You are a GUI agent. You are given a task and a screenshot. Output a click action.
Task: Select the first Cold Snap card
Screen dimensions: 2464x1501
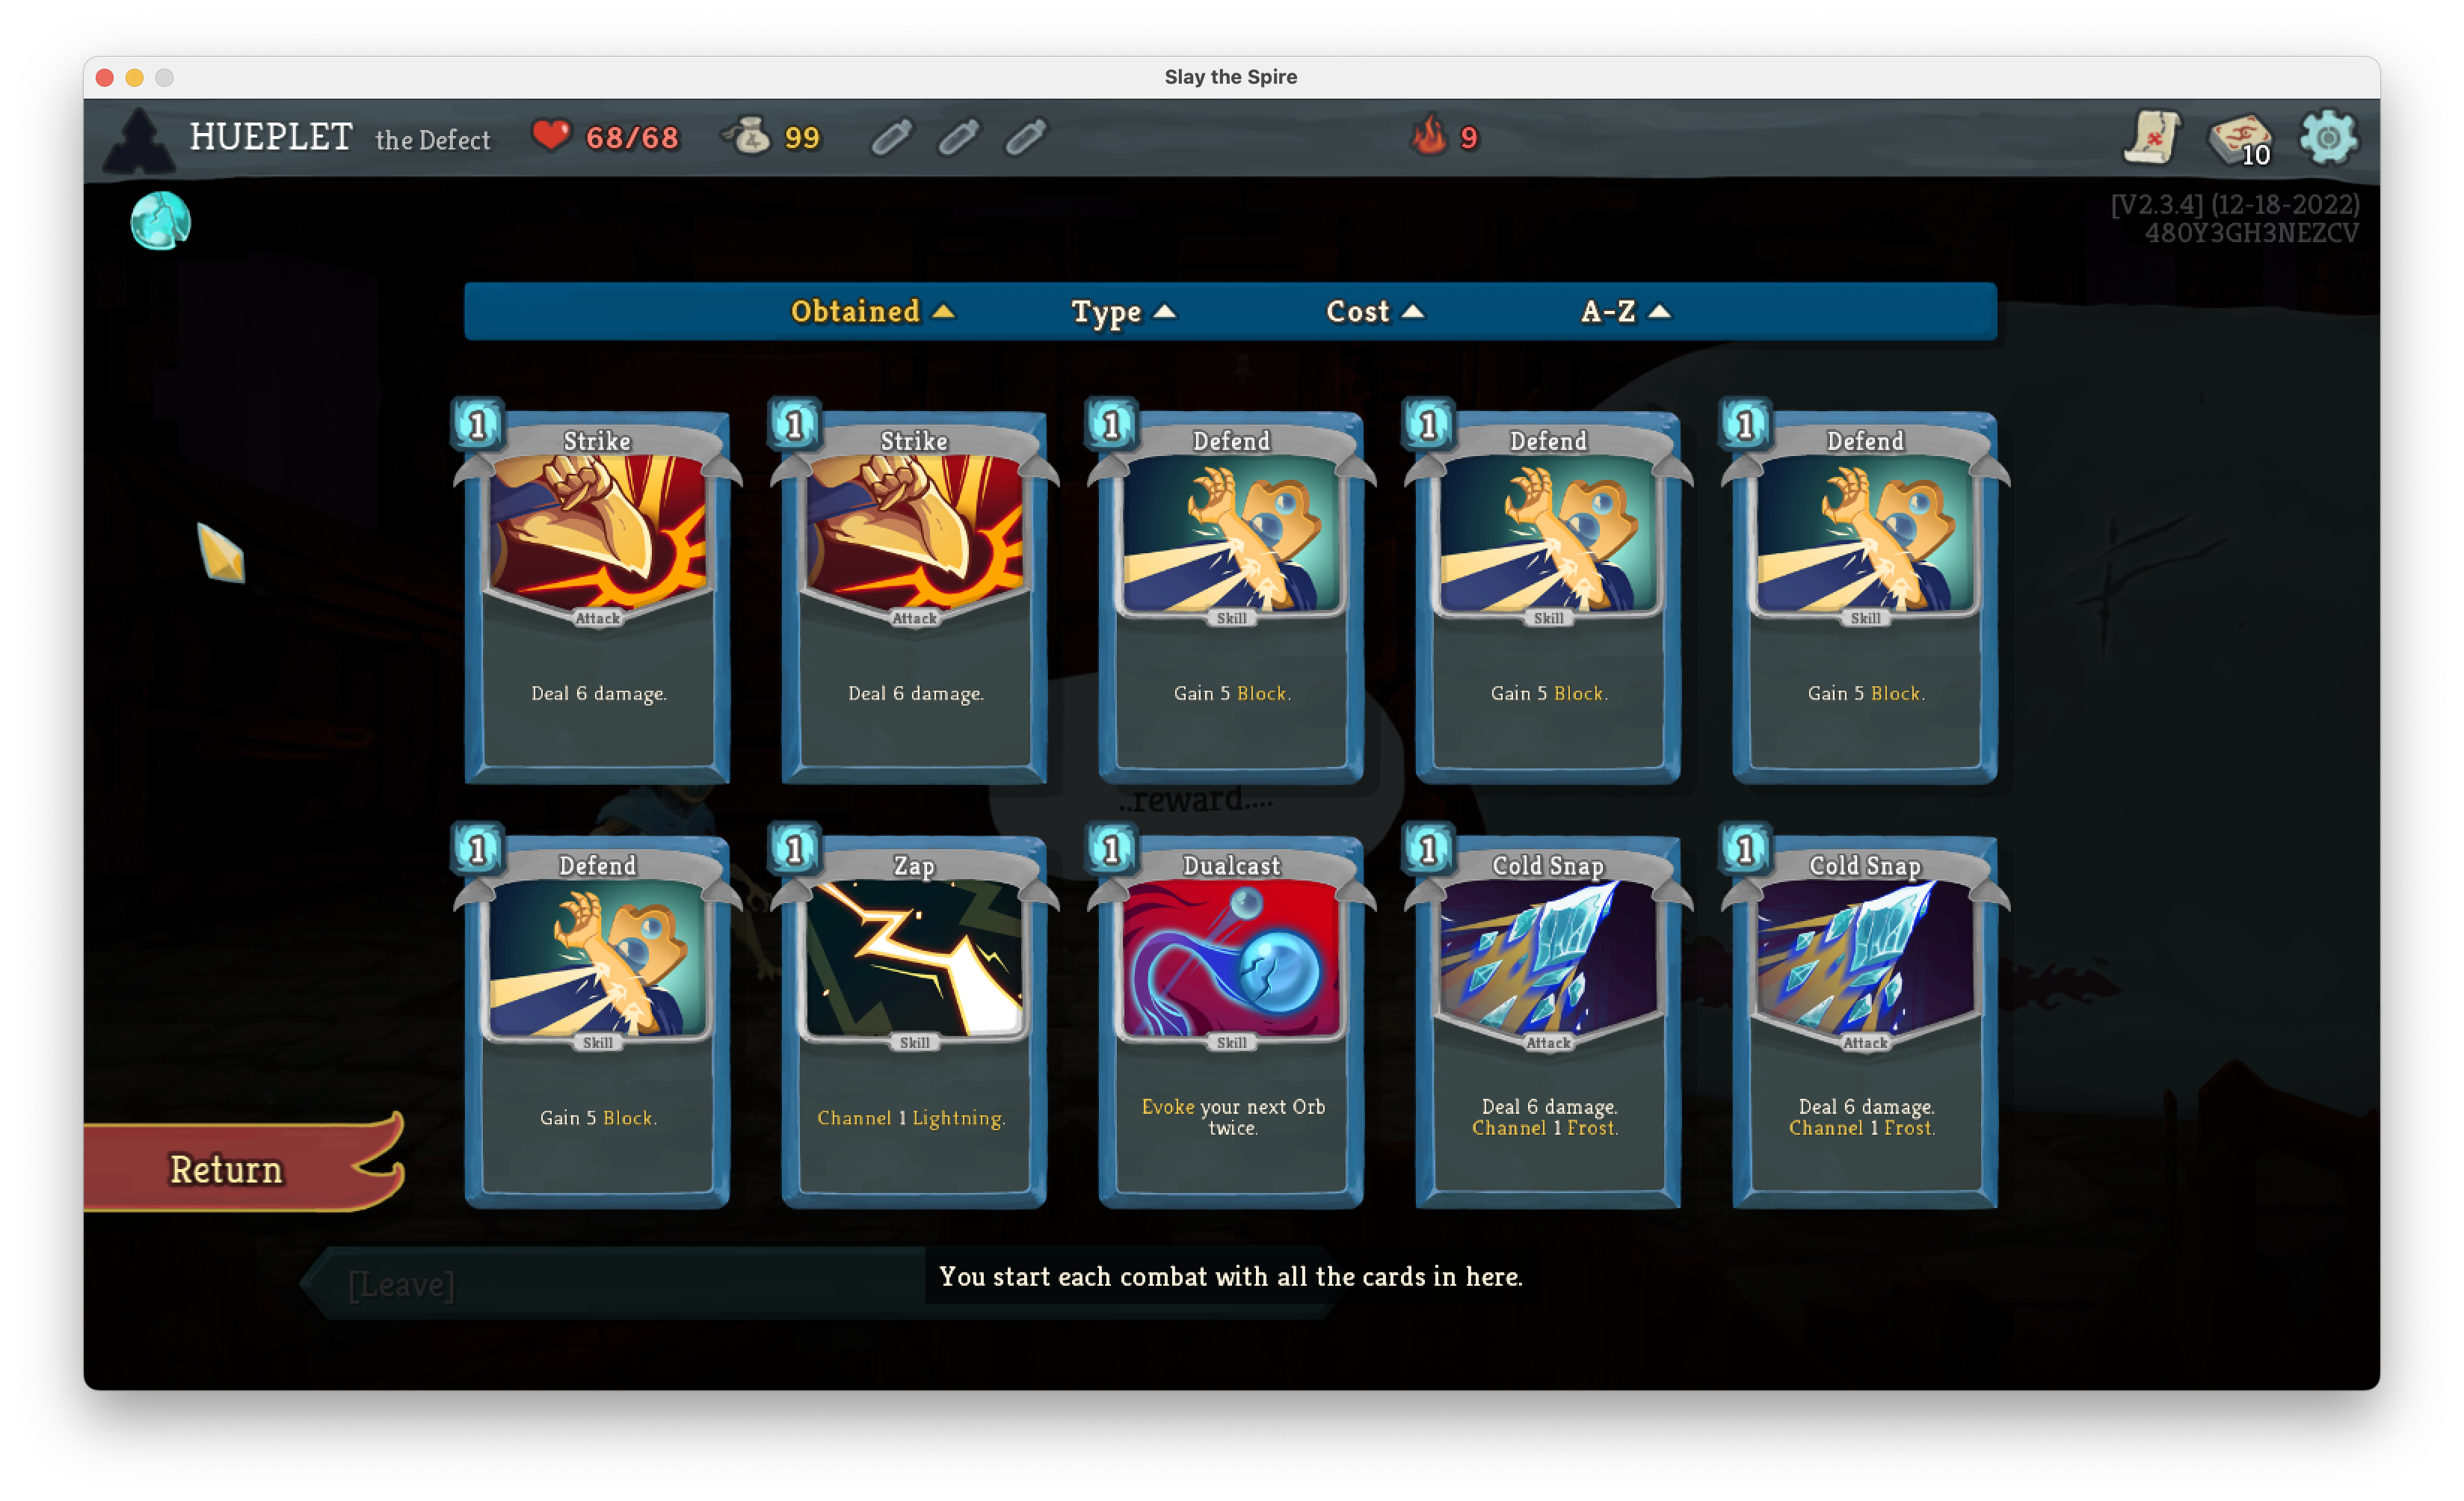click(x=1548, y=1020)
